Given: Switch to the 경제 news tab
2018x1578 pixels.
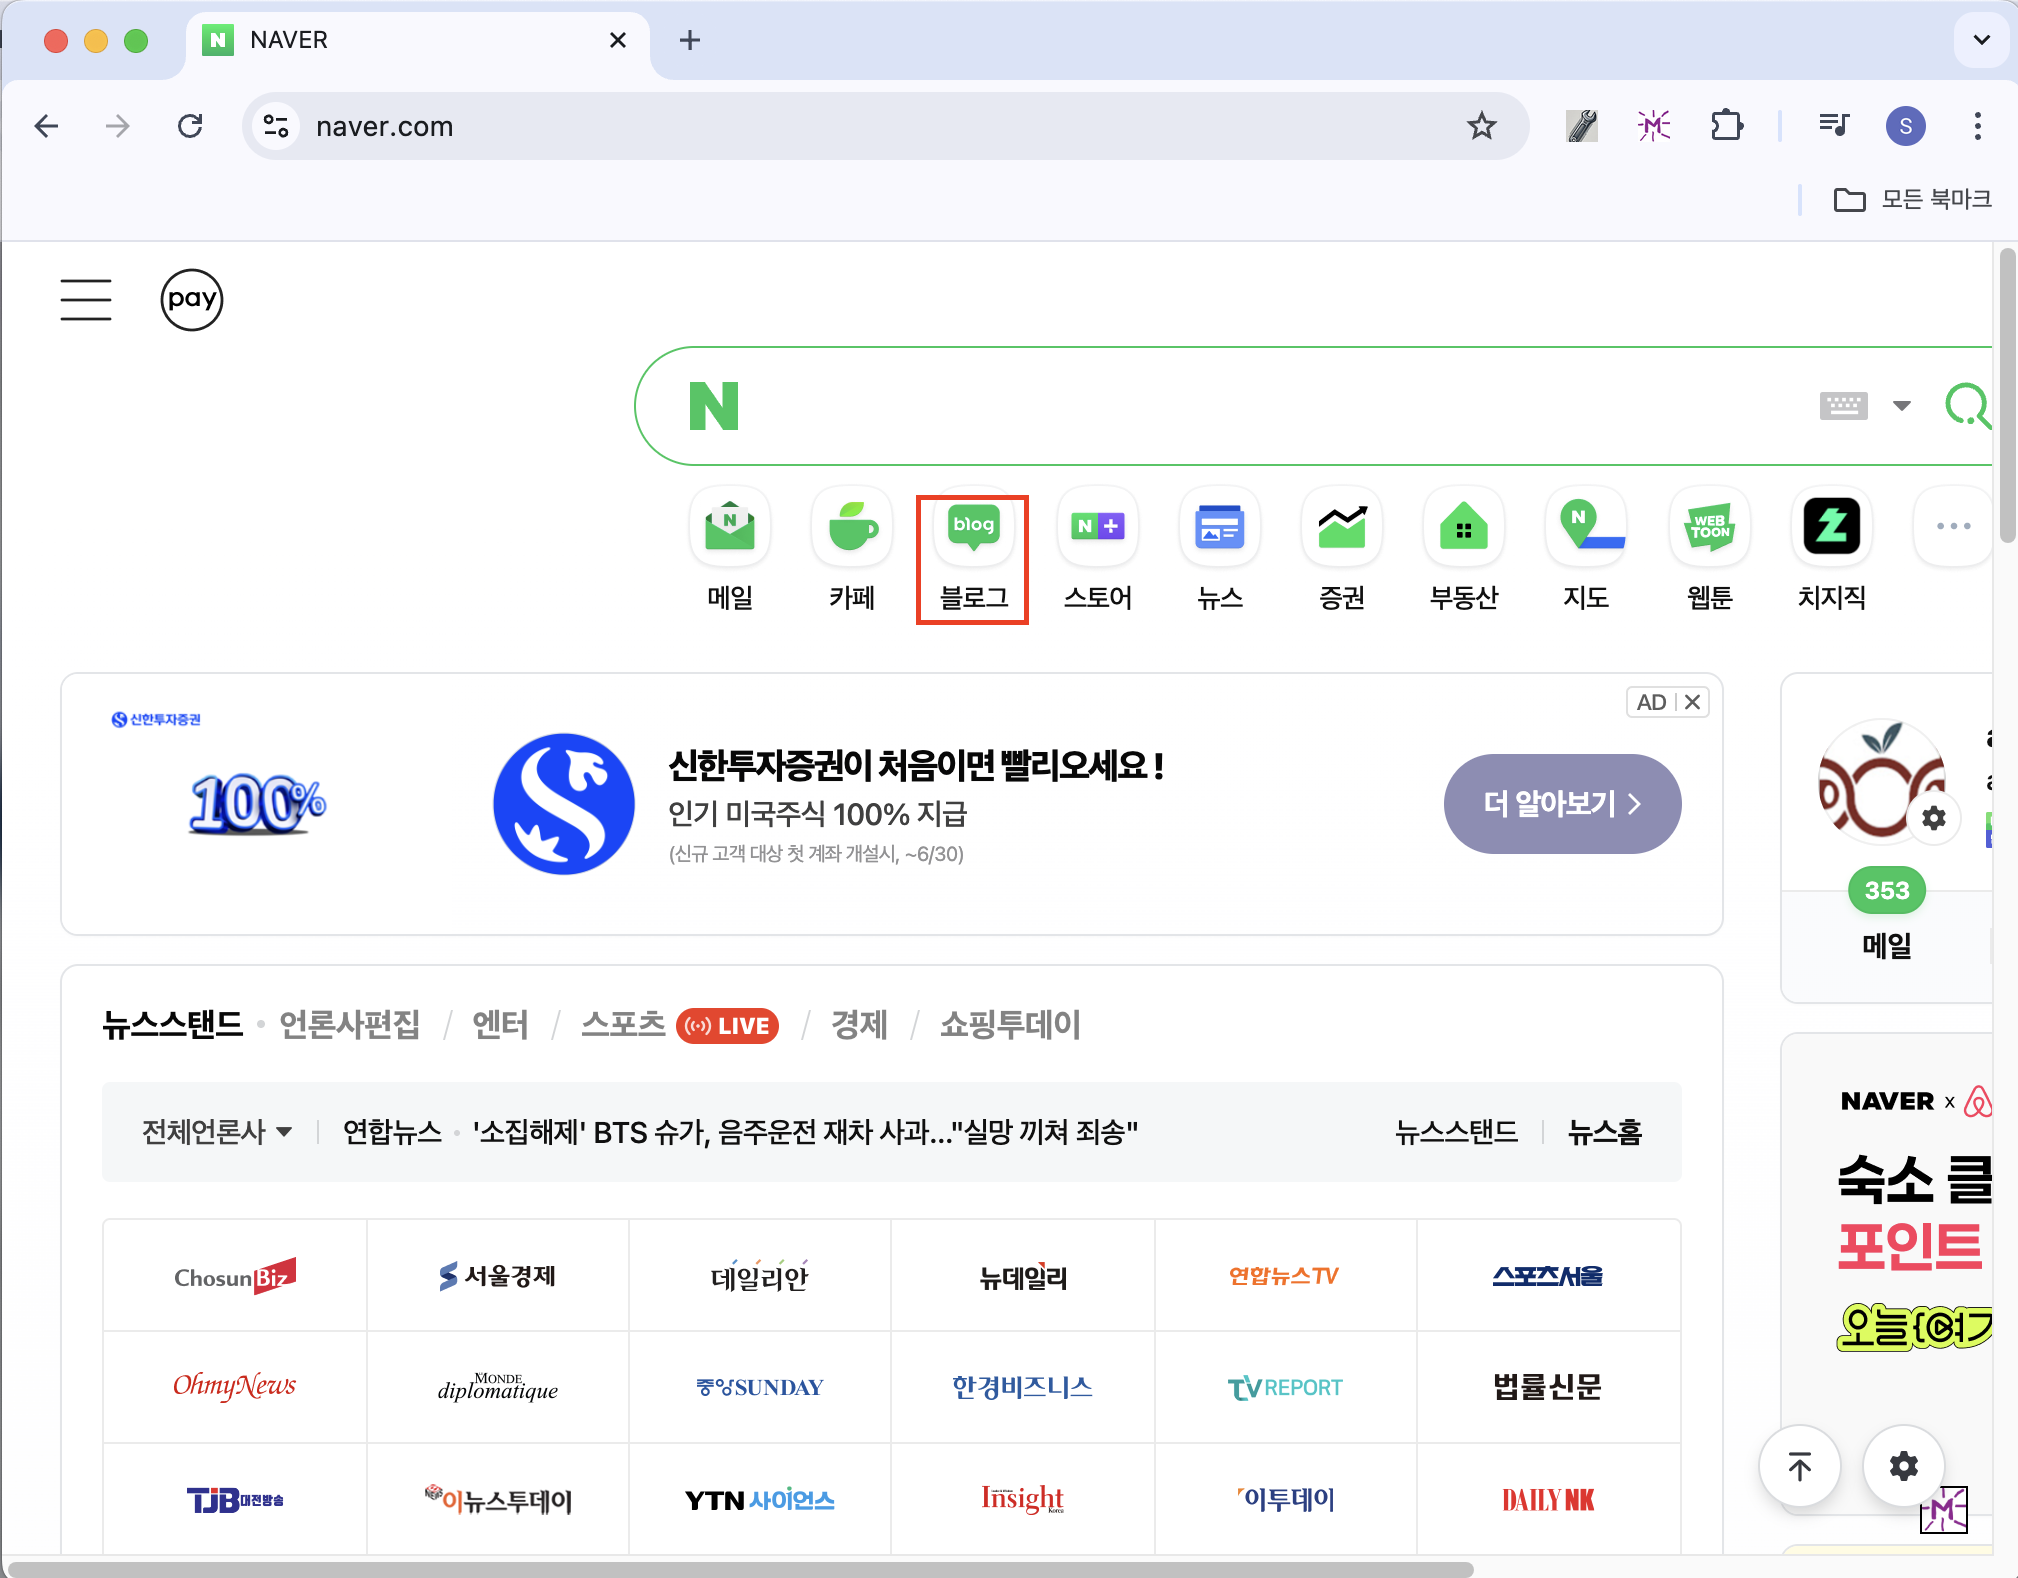Looking at the screenshot, I should 859,1025.
